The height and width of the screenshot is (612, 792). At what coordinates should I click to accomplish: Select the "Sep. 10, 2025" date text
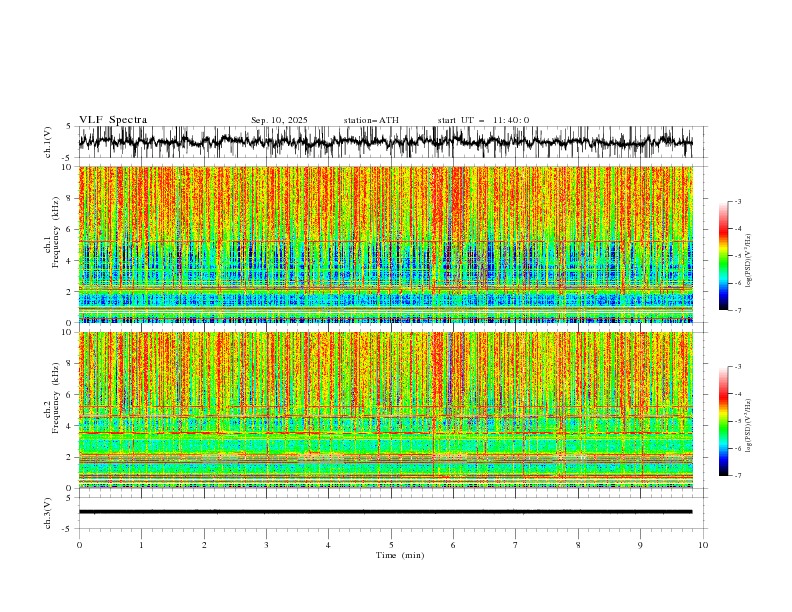coord(279,120)
